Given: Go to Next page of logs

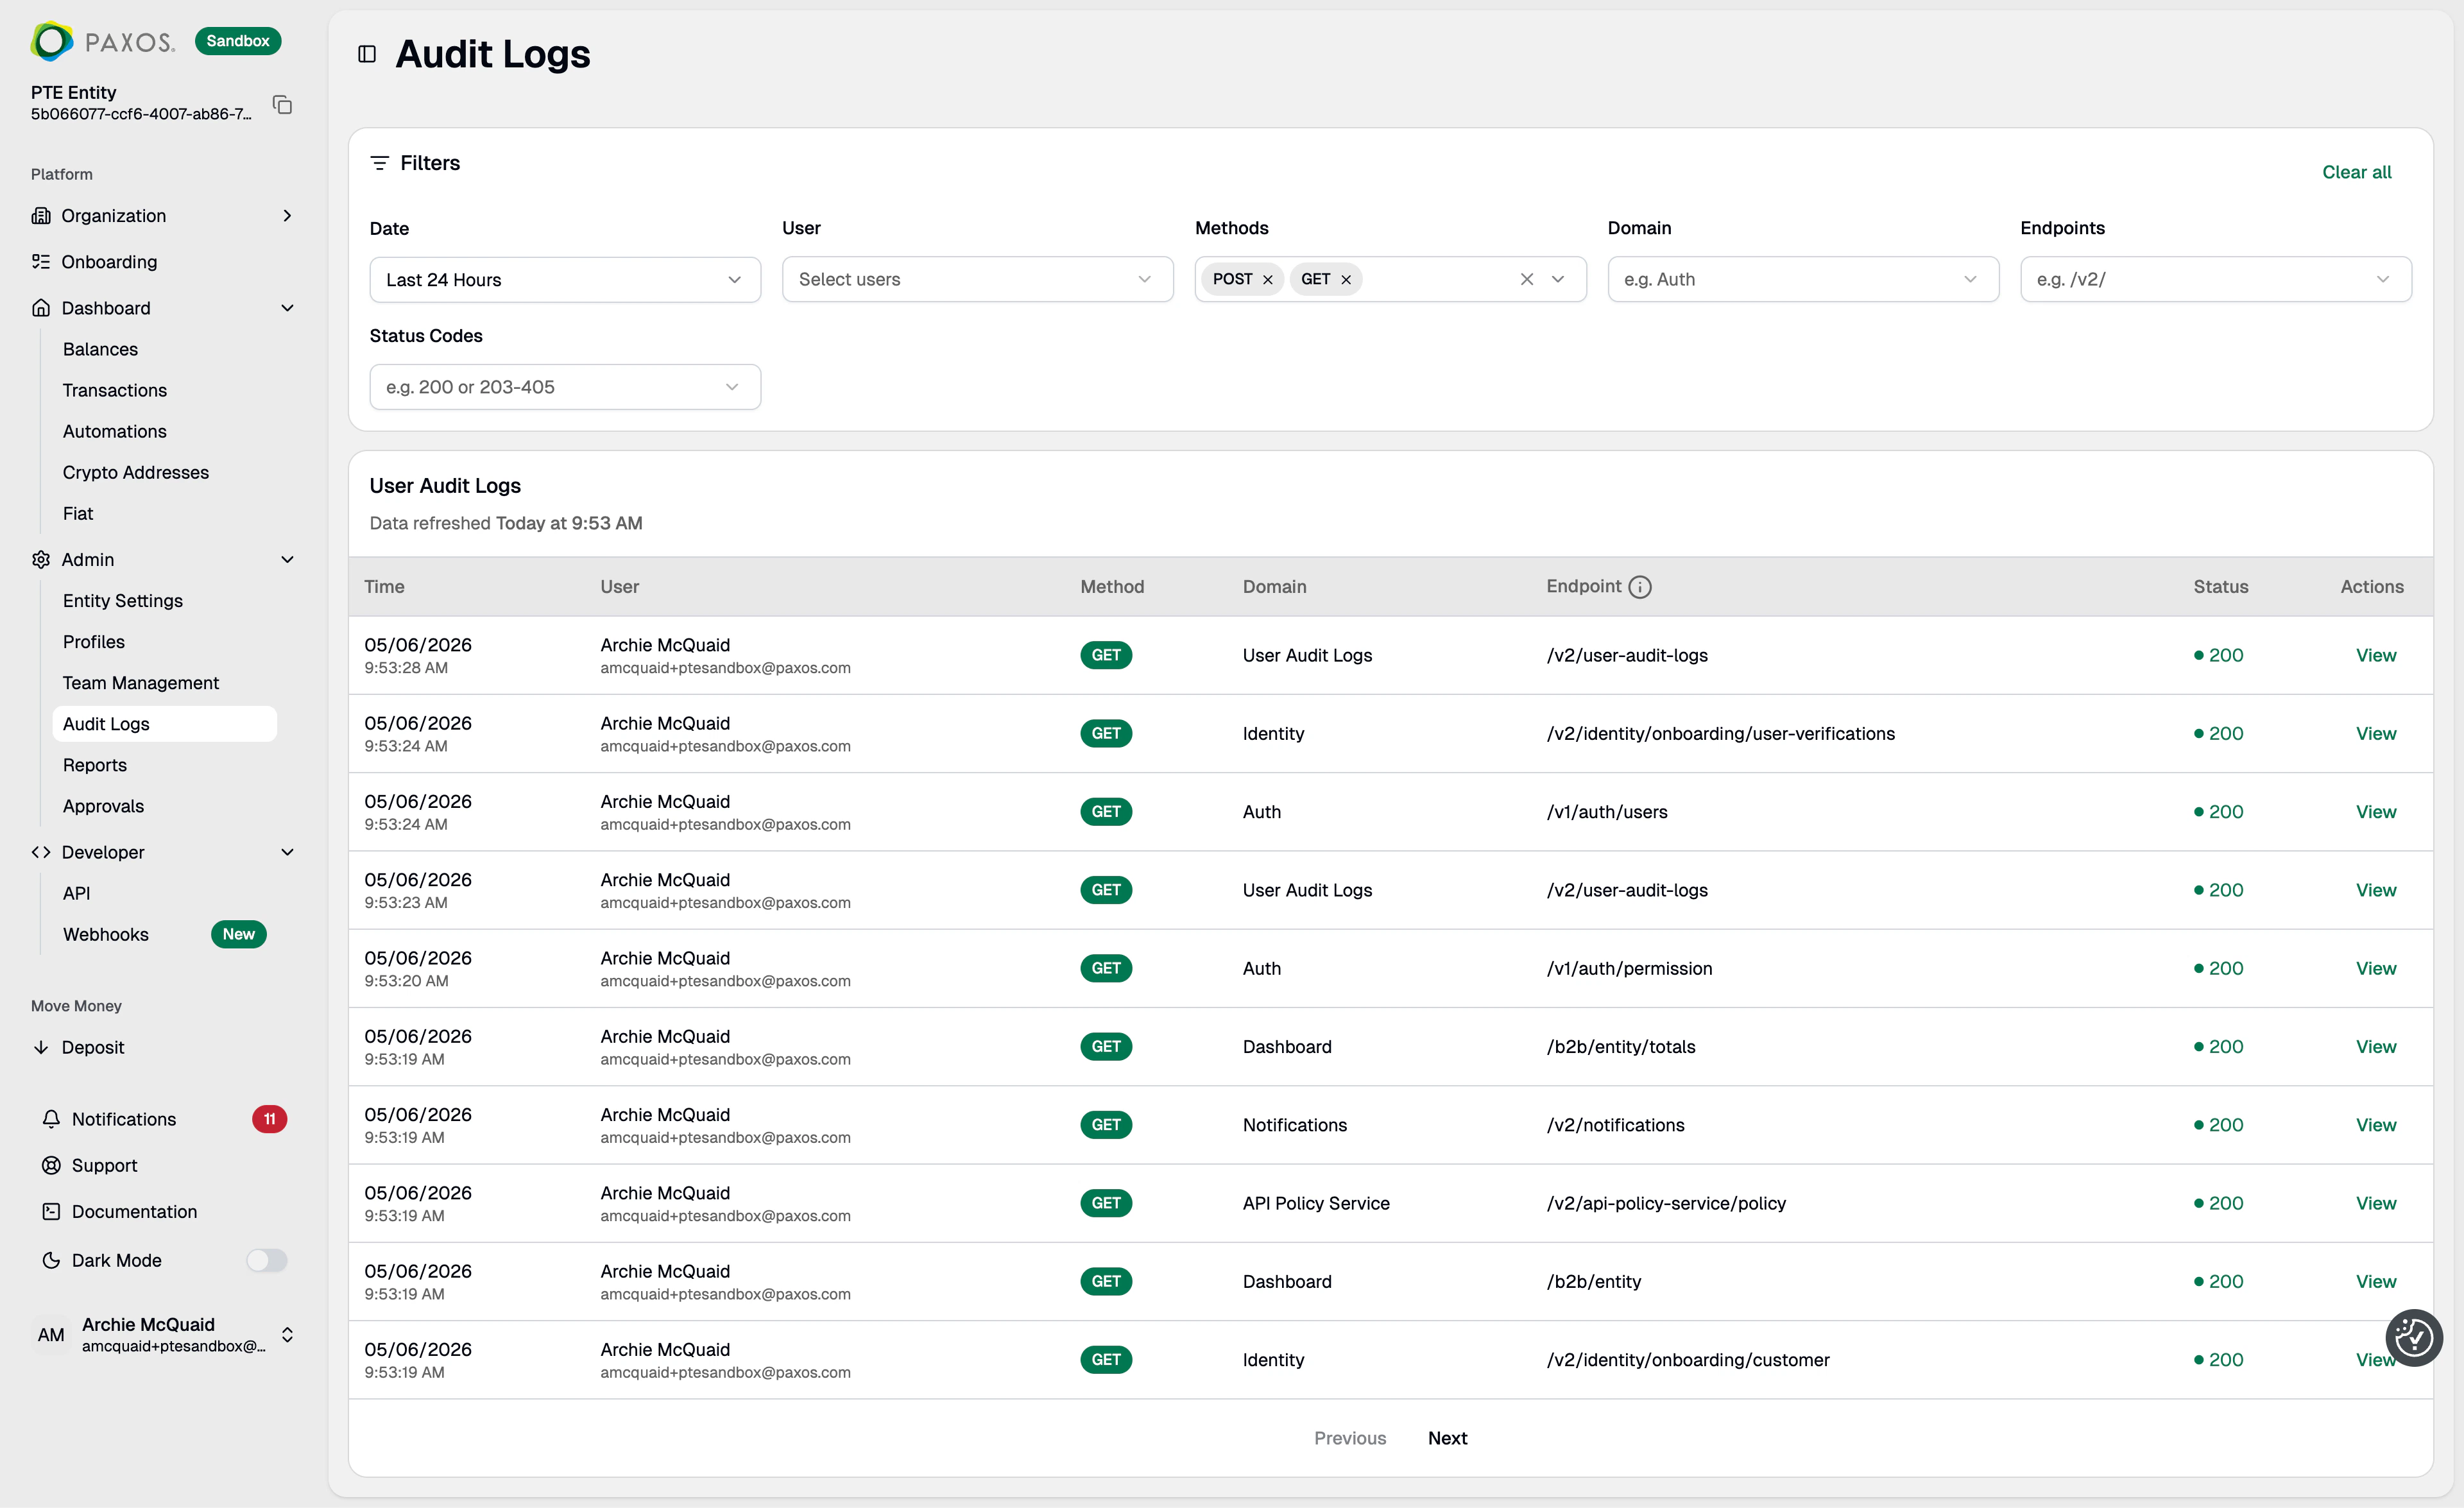Looking at the screenshot, I should [1447, 1438].
